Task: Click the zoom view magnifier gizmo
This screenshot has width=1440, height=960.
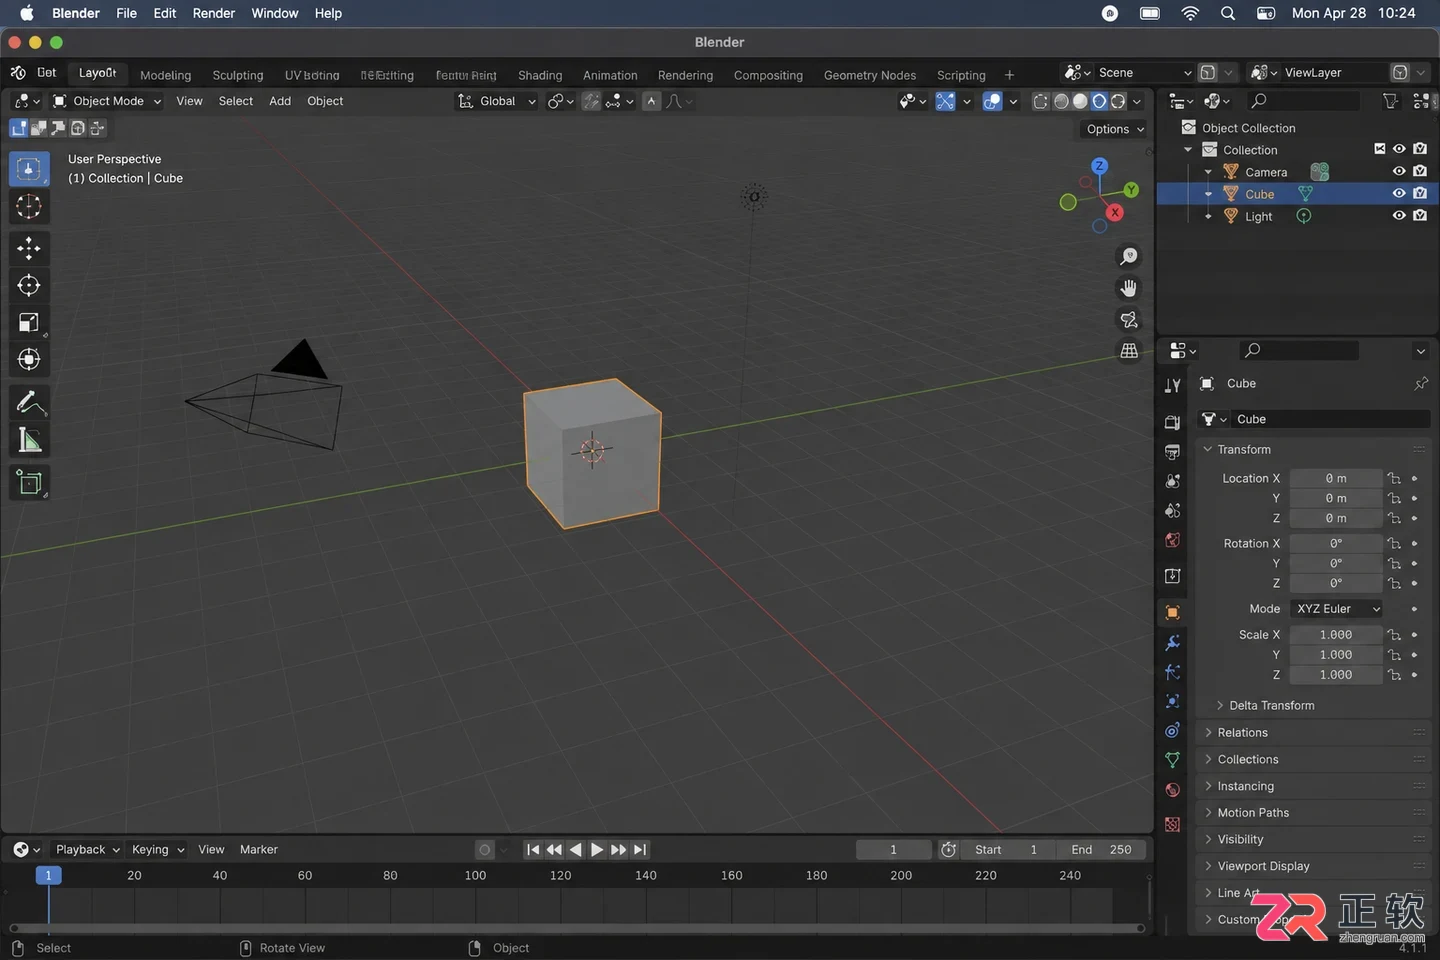Action: pos(1129,257)
